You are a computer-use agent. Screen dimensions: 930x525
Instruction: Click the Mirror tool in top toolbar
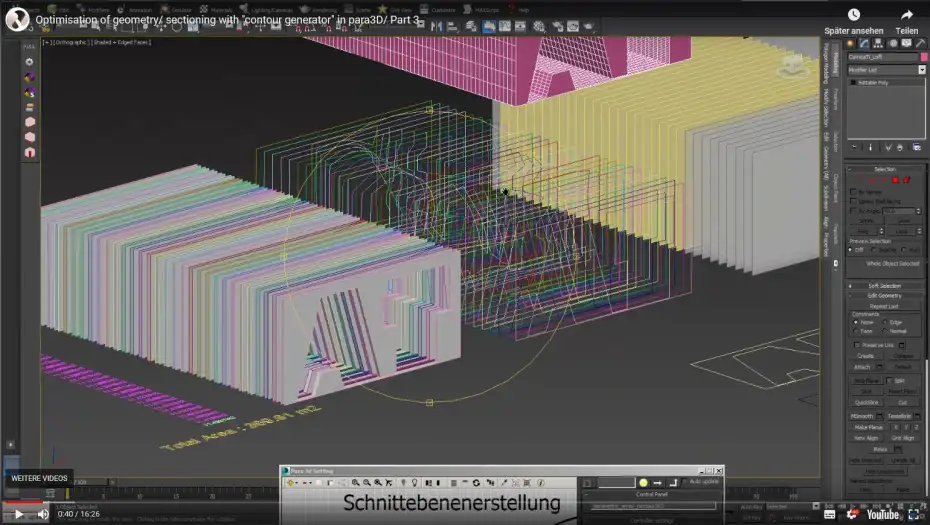(x=437, y=26)
